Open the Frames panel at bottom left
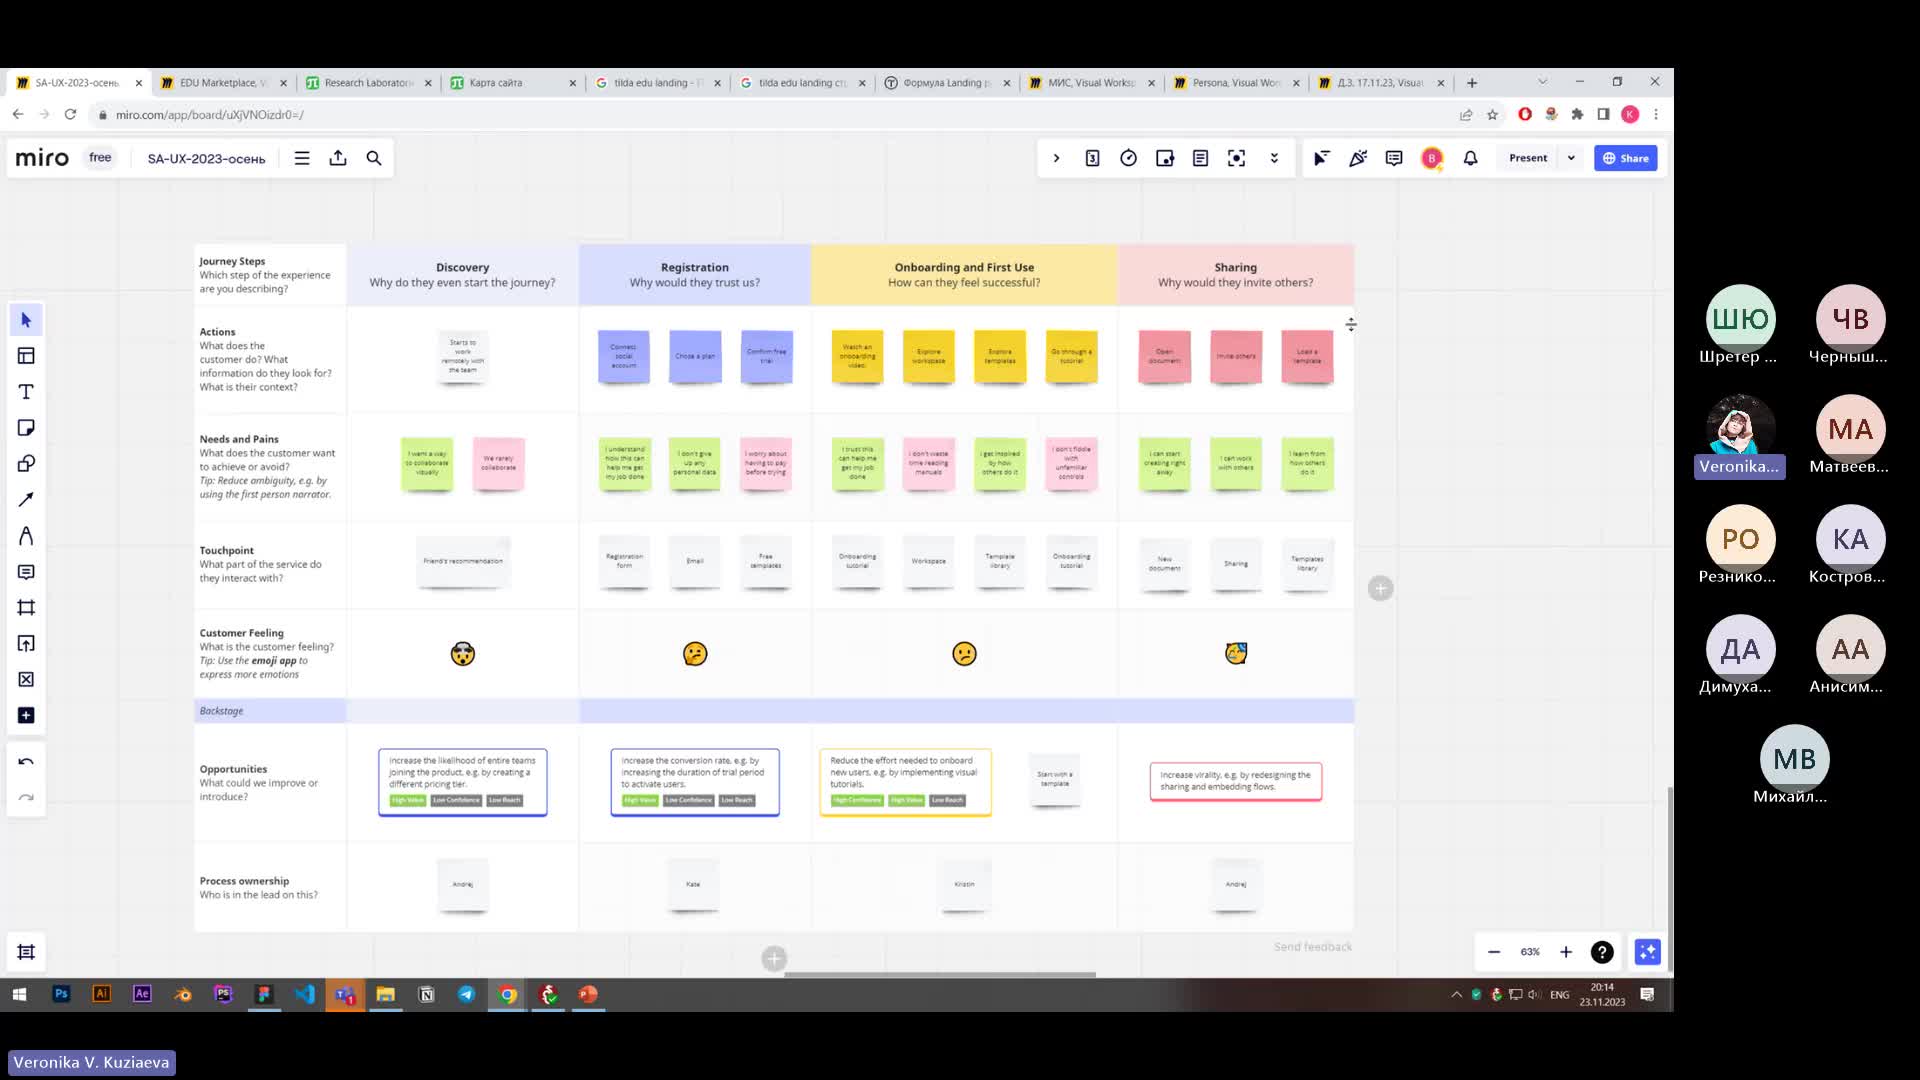 (26, 952)
